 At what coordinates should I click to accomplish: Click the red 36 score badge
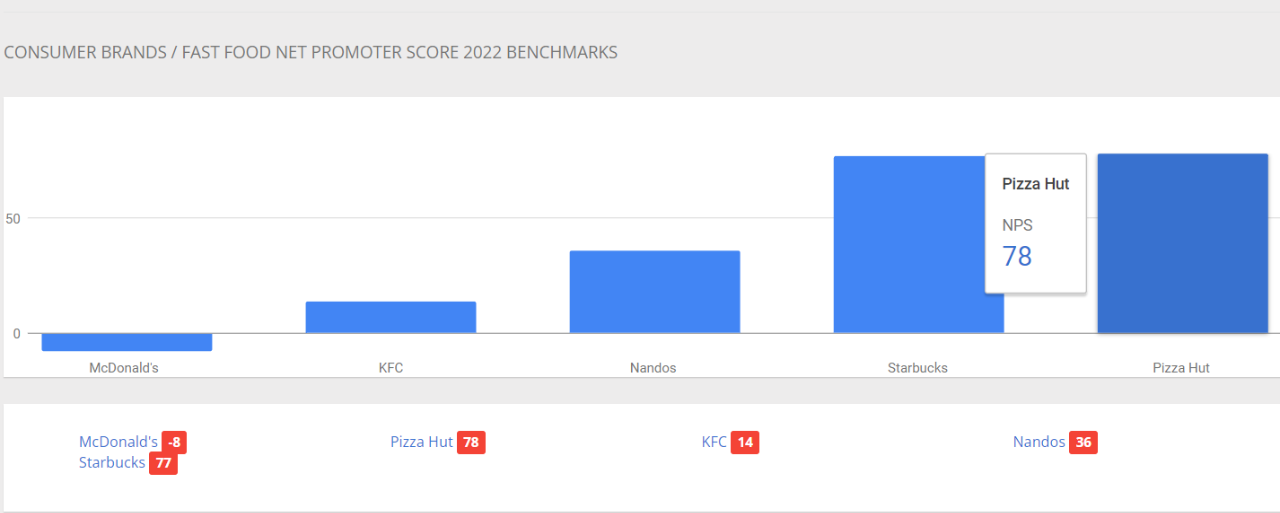(1083, 443)
